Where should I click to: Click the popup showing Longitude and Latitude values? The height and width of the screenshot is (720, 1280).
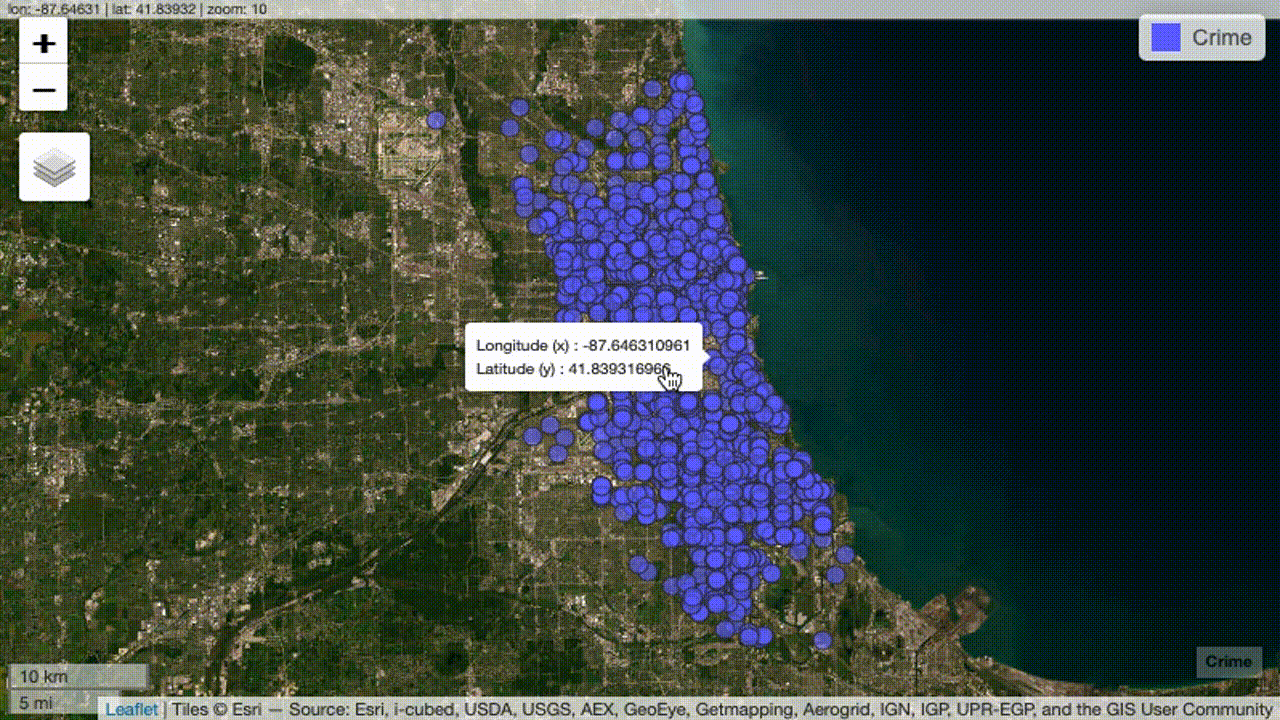[585, 357]
